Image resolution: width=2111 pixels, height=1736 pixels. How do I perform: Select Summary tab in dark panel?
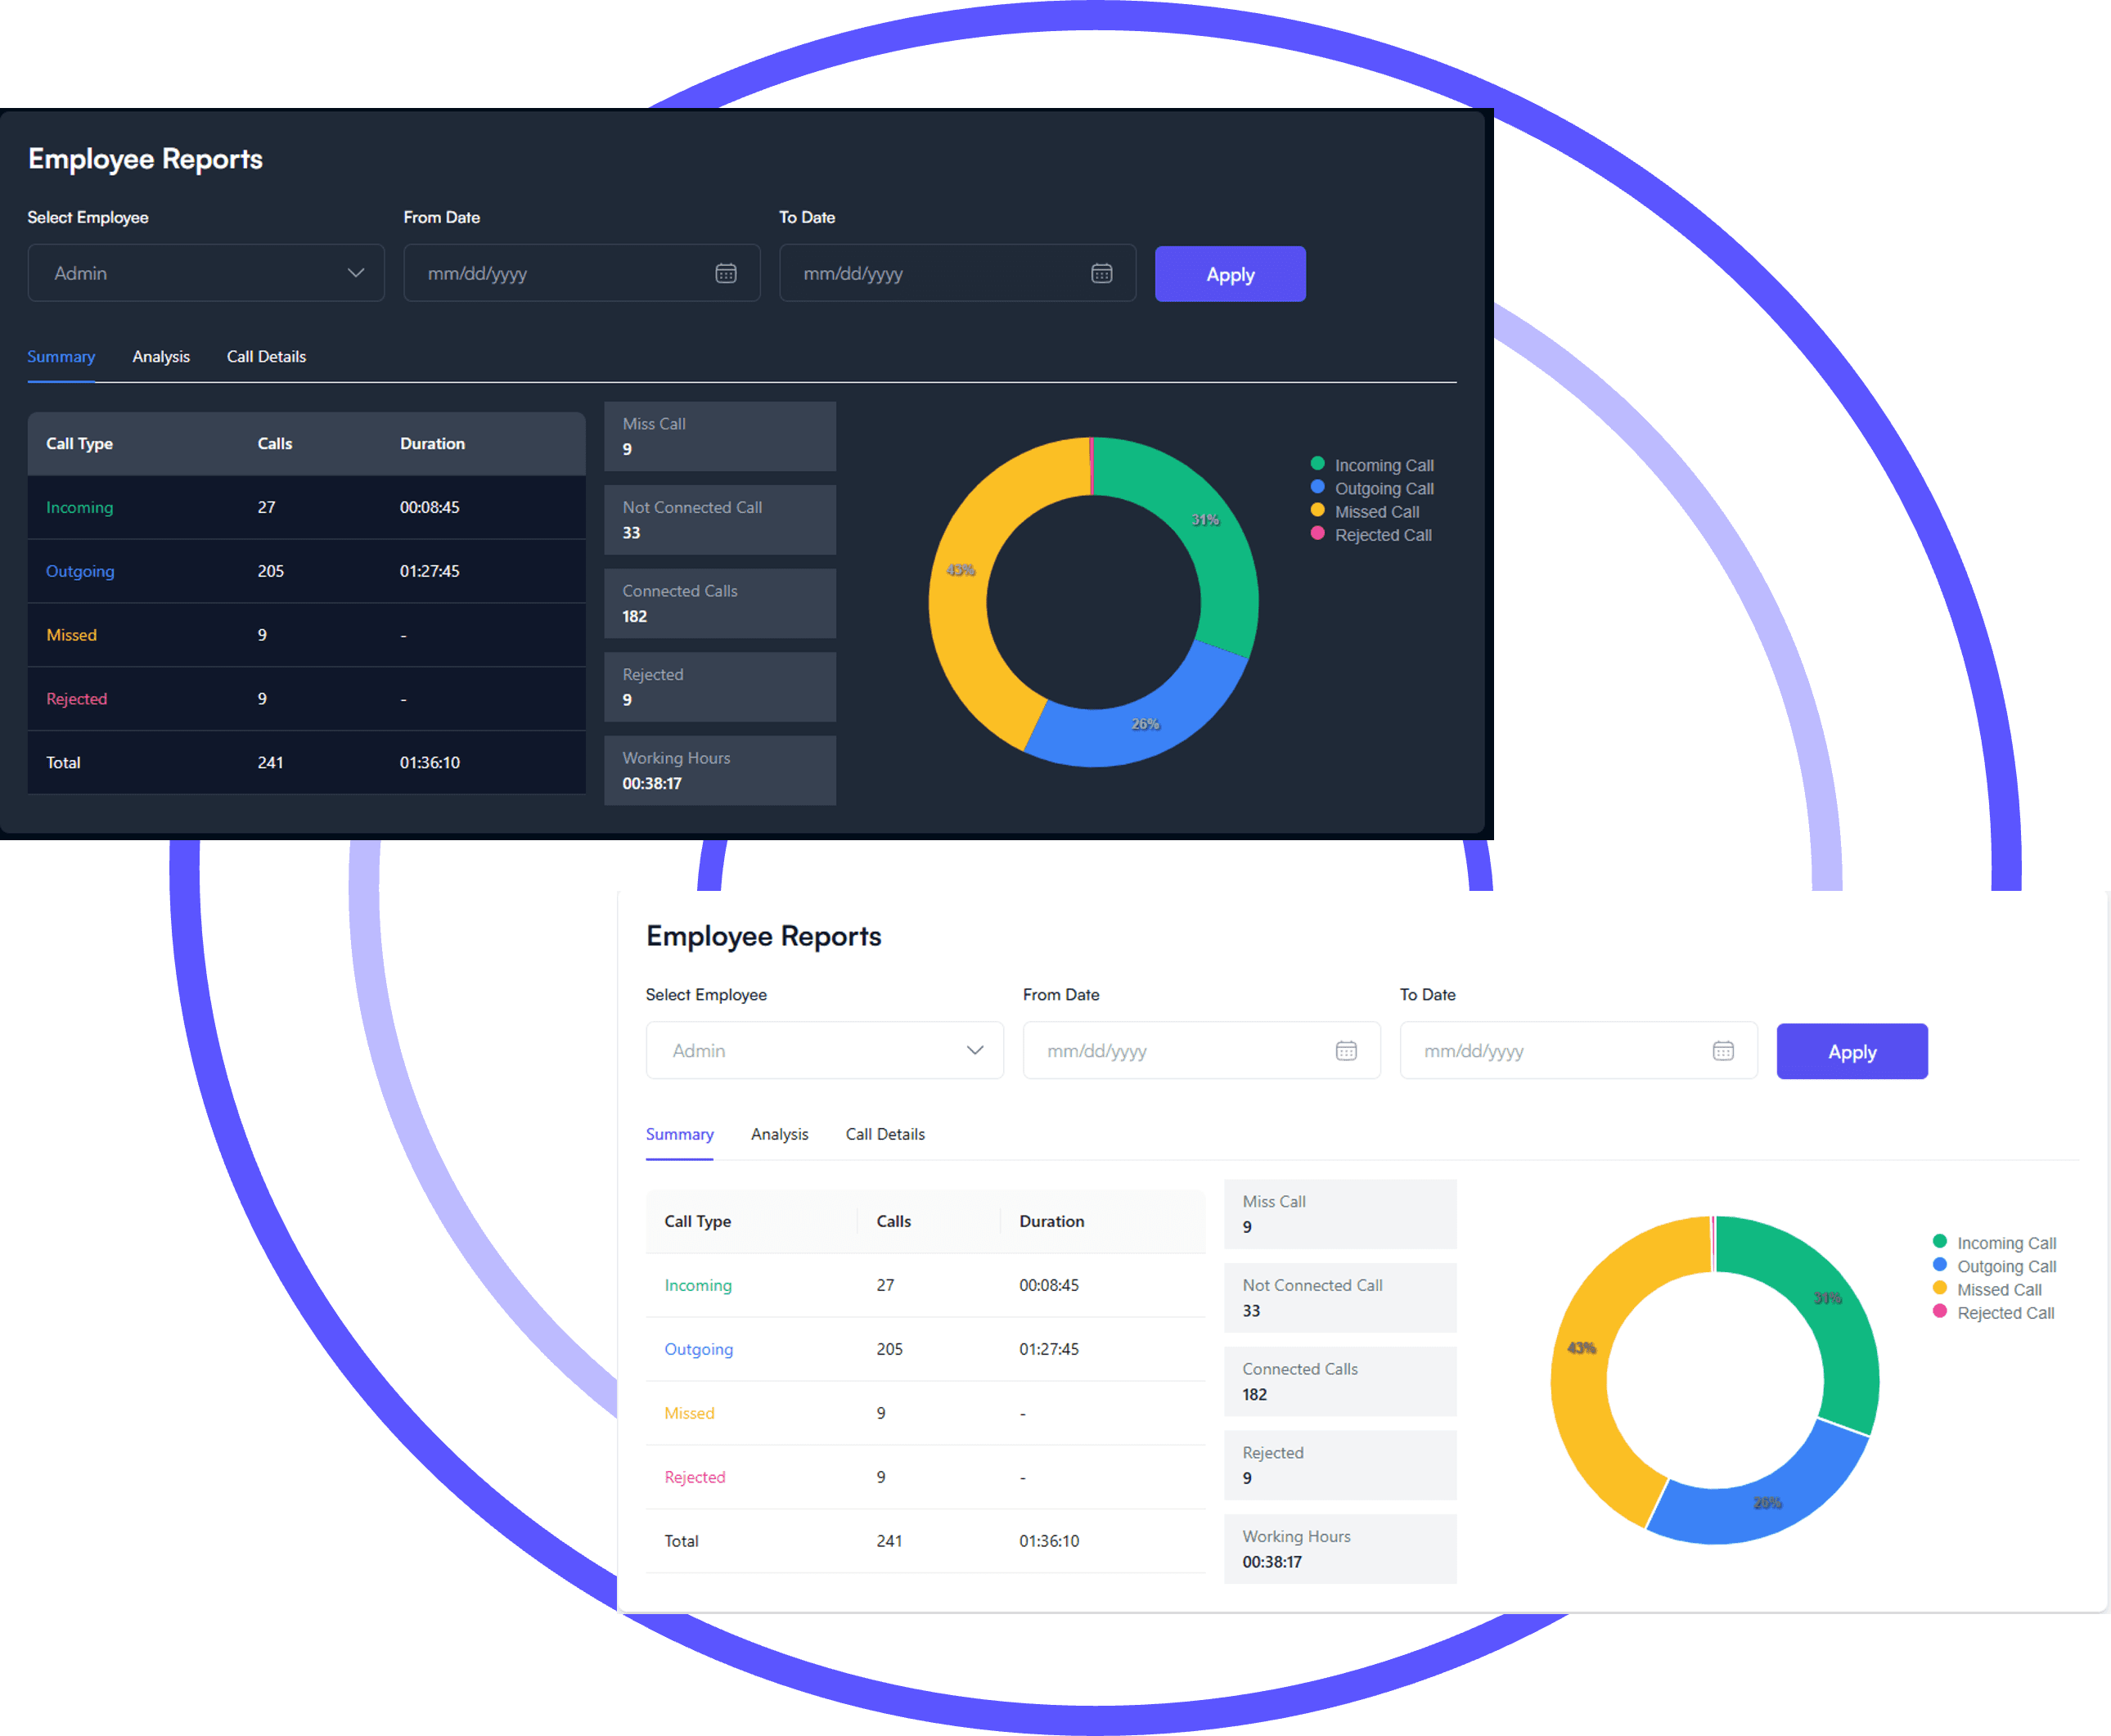click(x=61, y=357)
